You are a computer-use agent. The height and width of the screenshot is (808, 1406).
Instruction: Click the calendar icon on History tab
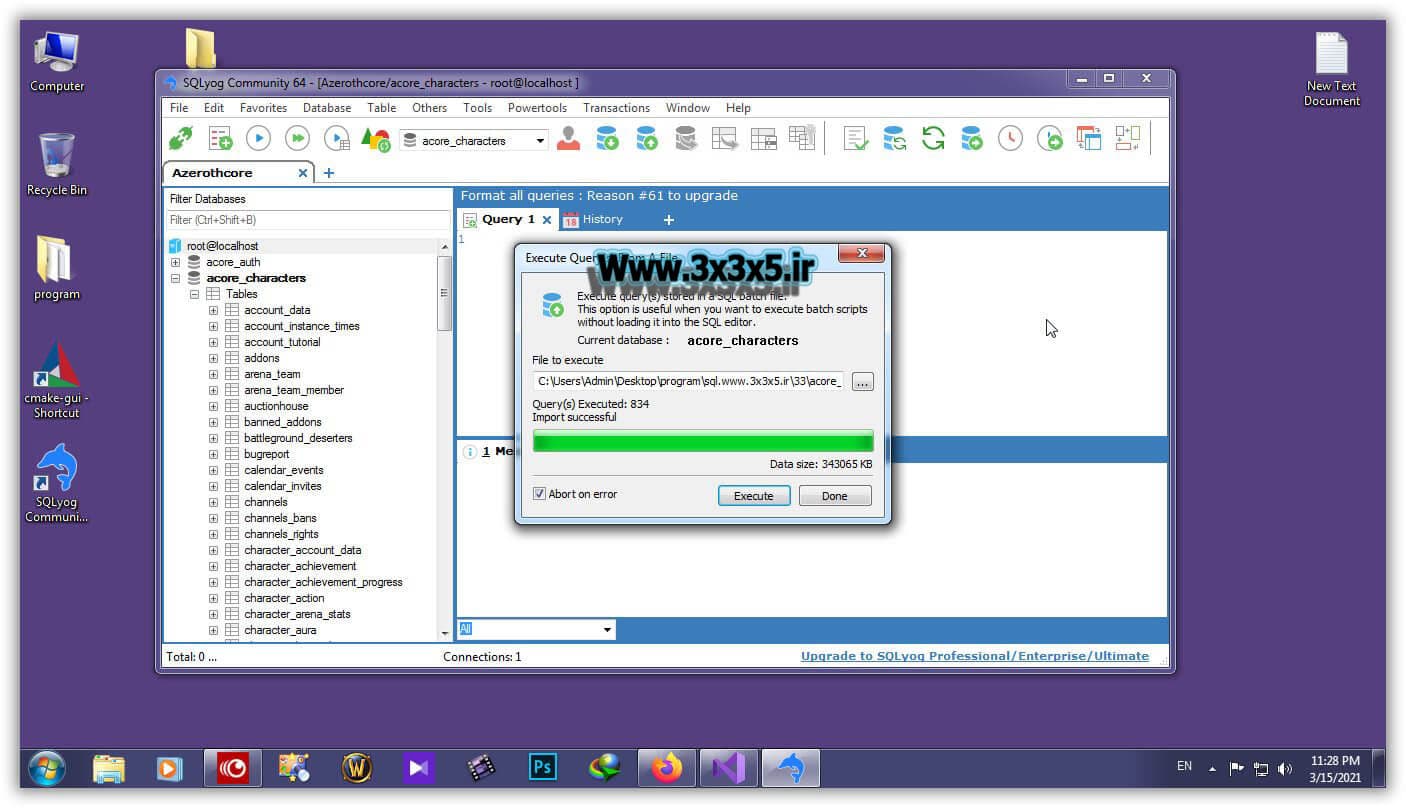571,220
